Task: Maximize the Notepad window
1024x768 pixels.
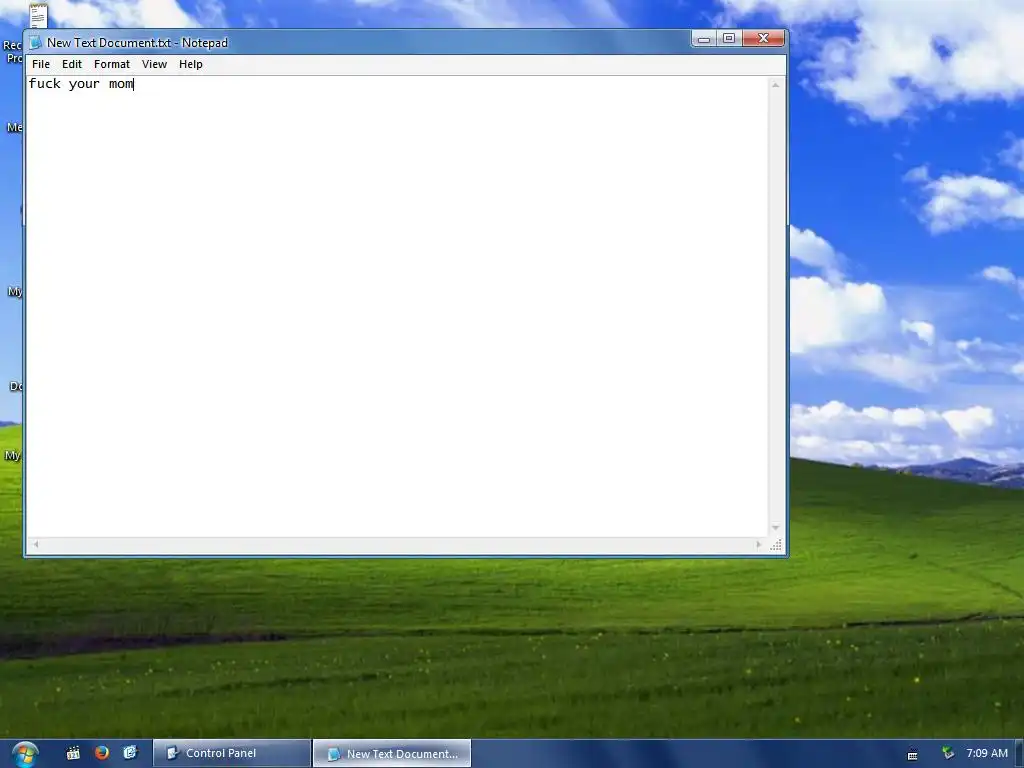Action: (x=729, y=39)
